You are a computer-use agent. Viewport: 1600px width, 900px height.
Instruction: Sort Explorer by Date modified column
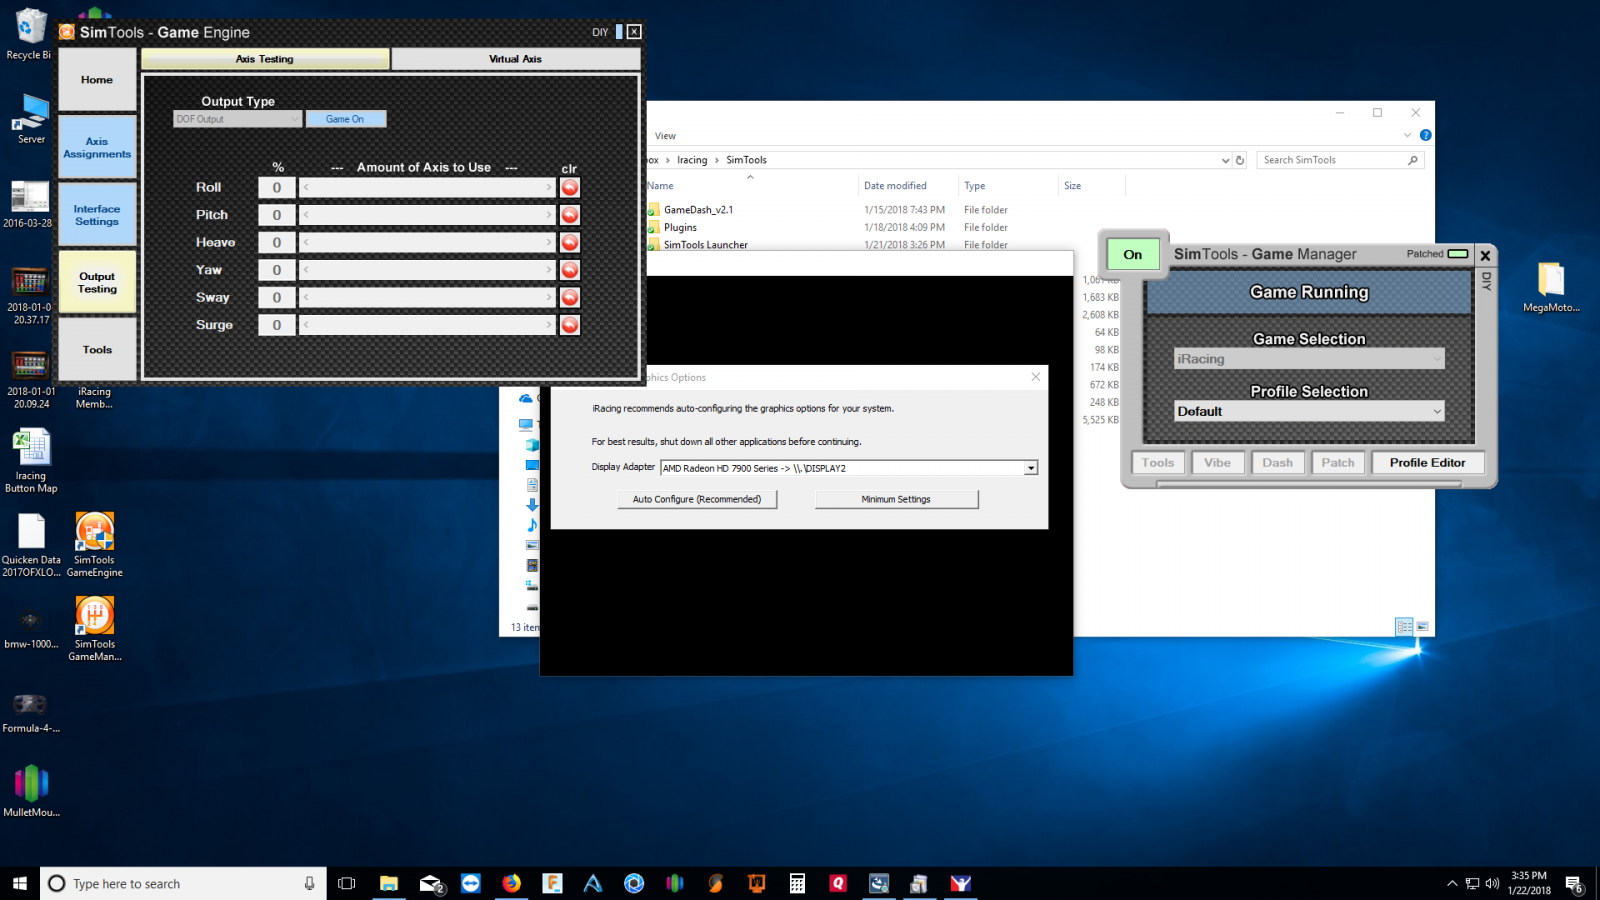[895, 186]
